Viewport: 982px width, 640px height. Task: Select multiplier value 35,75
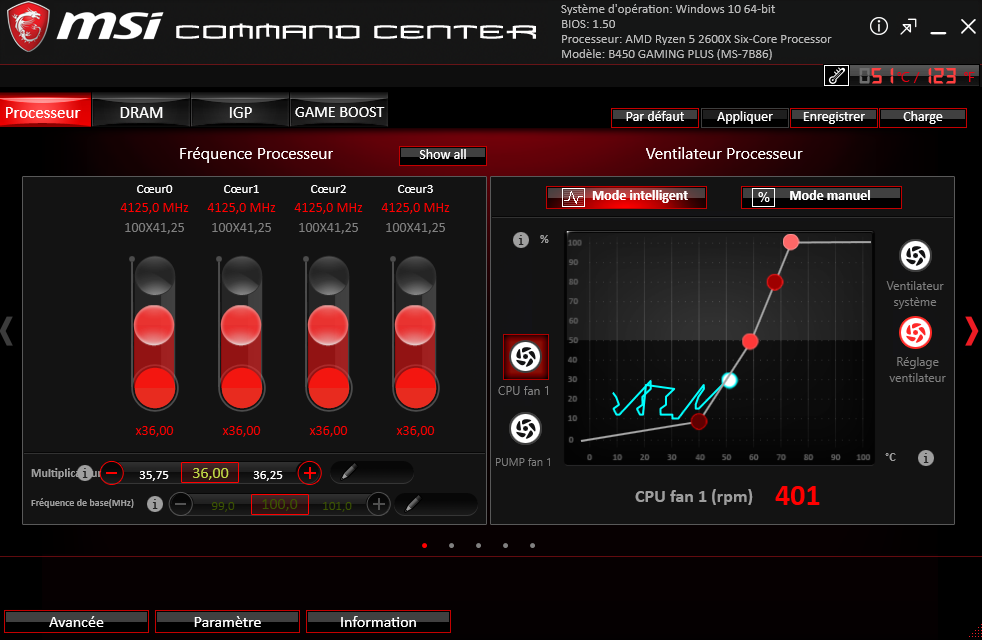[x=154, y=475]
